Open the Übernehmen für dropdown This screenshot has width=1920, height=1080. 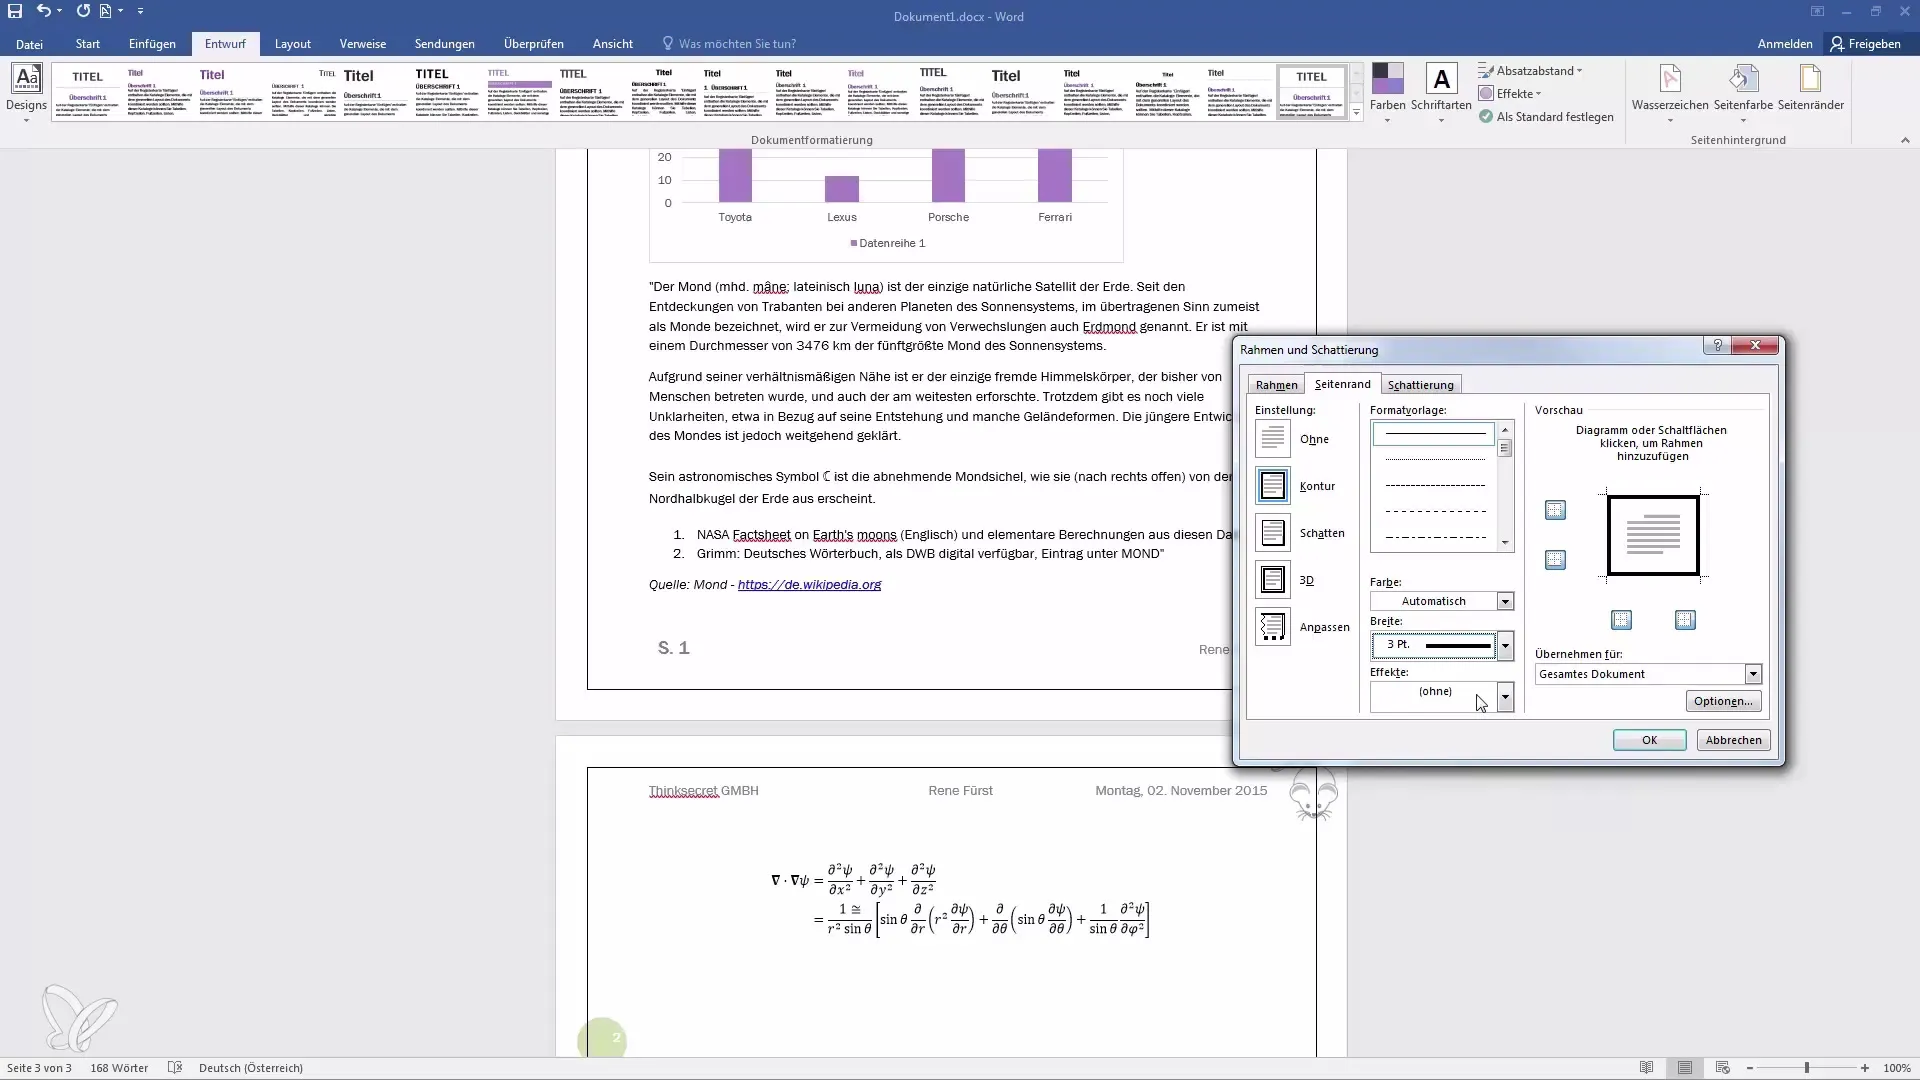tap(1753, 674)
